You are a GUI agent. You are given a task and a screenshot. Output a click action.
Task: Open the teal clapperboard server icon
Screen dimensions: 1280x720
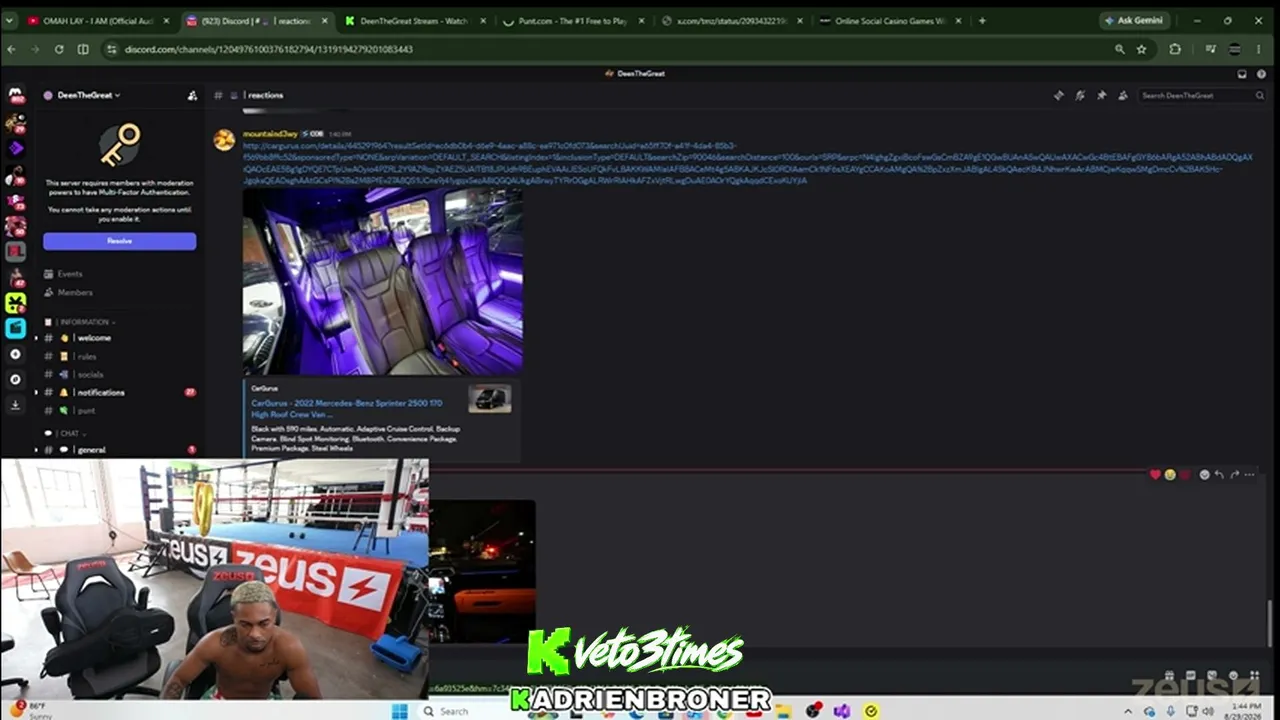point(15,328)
